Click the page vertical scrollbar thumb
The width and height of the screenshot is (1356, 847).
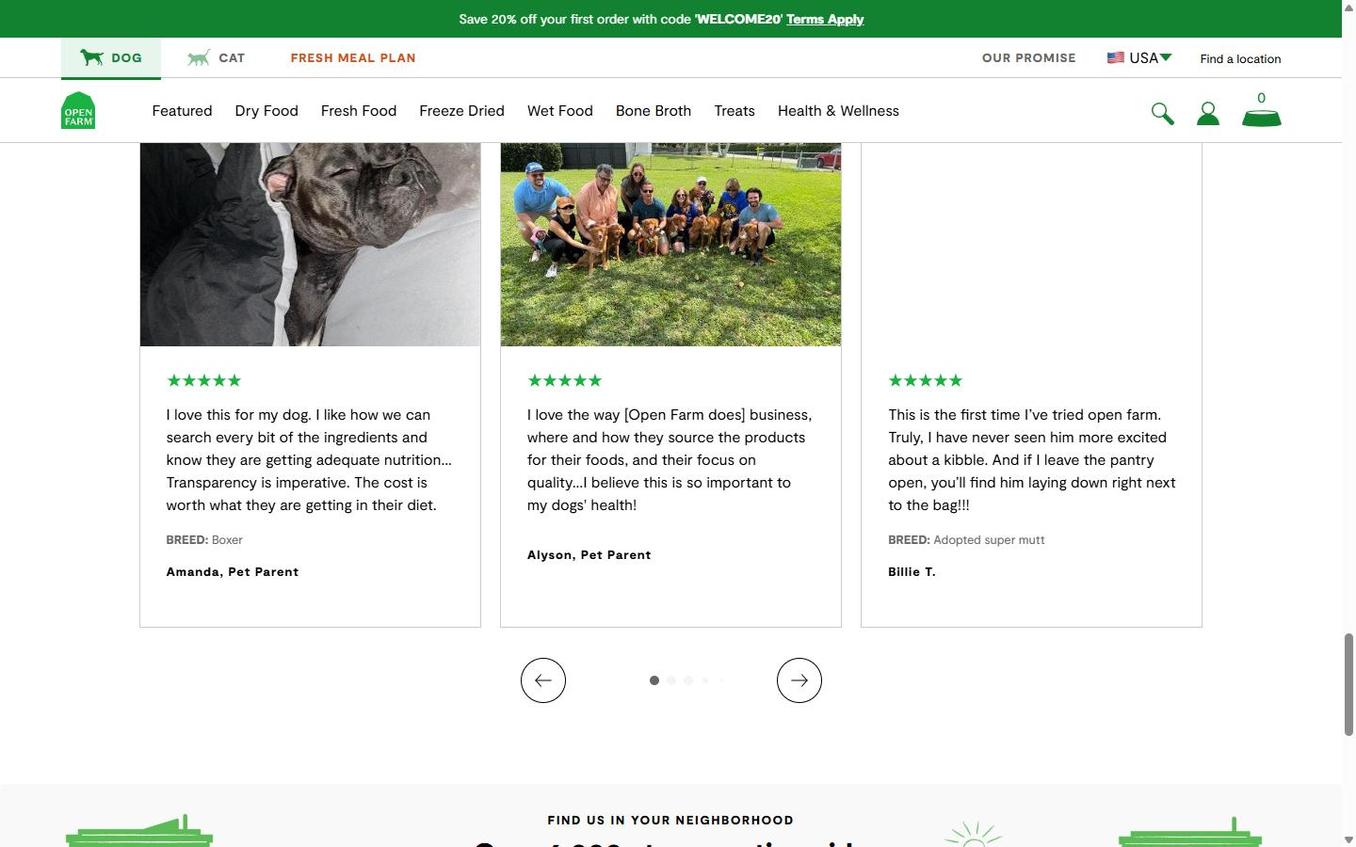pos(1348,684)
